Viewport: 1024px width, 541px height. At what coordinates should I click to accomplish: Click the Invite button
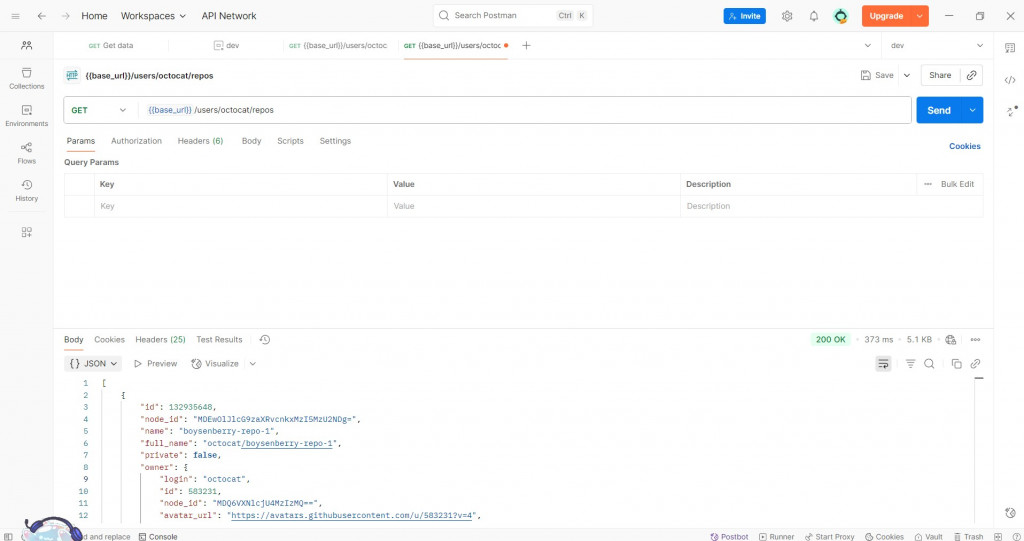click(744, 16)
